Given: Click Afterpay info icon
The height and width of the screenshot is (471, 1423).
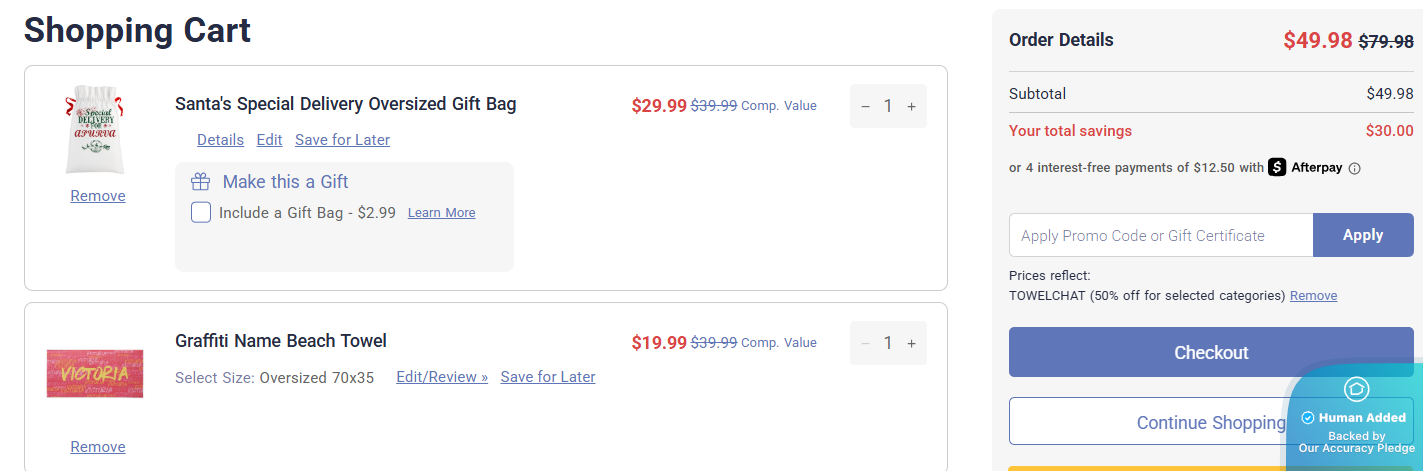Looking at the screenshot, I should click(x=1355, y=168).
